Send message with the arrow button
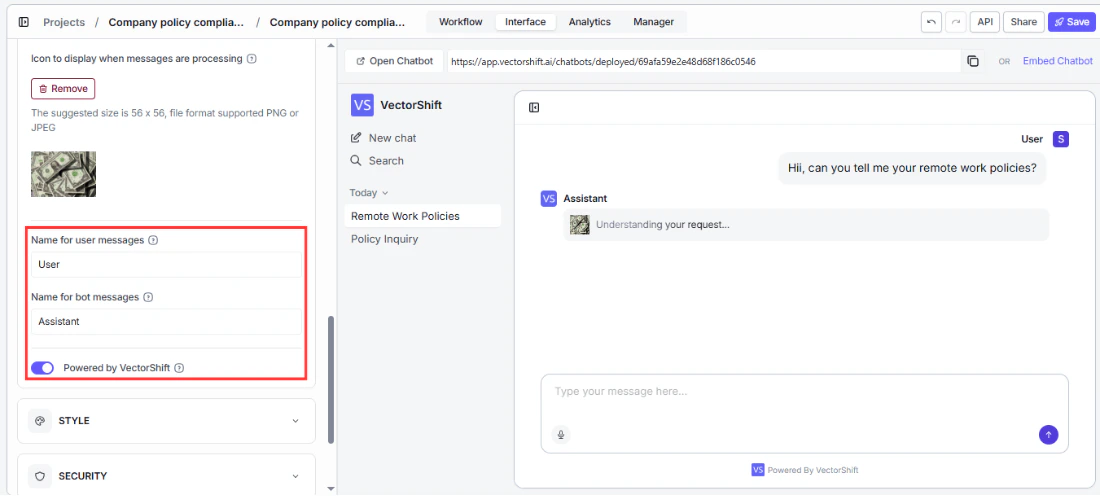Image resolution: width=1100 pixels, height=500 pixels. 1048,435
